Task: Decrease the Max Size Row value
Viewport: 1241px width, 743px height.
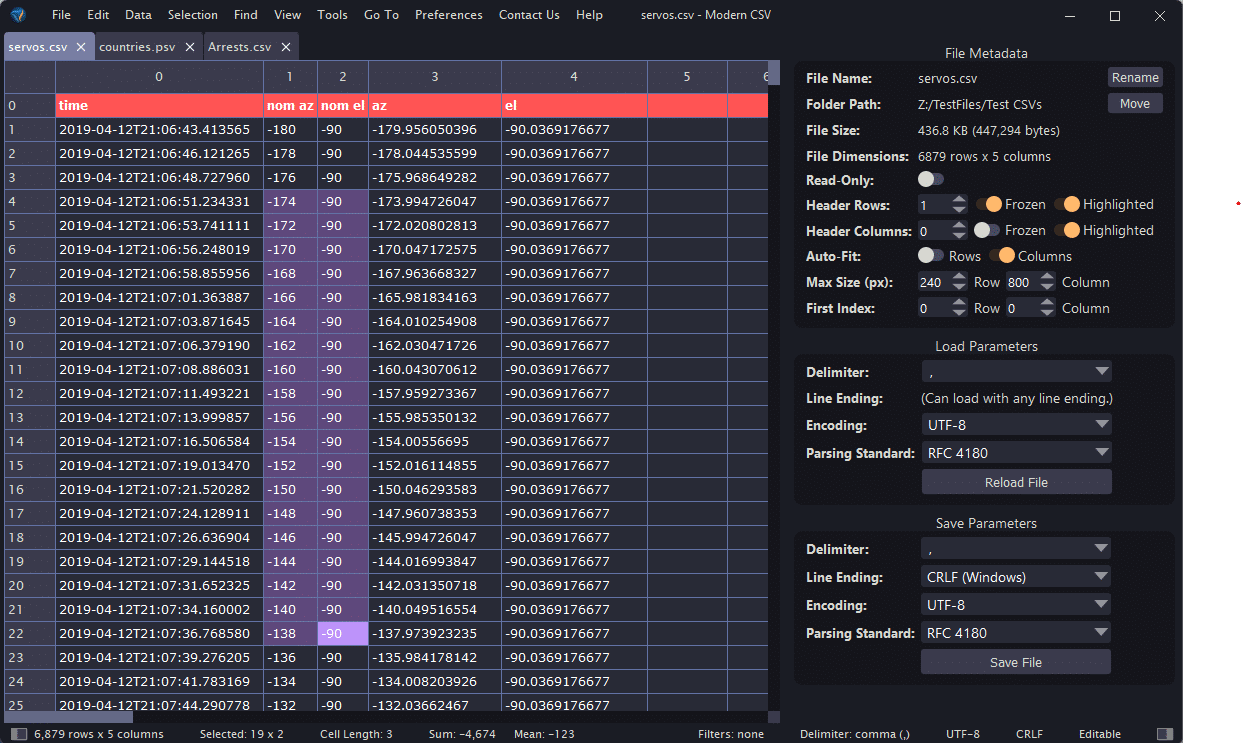Action: pyautogui.click(x=960, y=287)
